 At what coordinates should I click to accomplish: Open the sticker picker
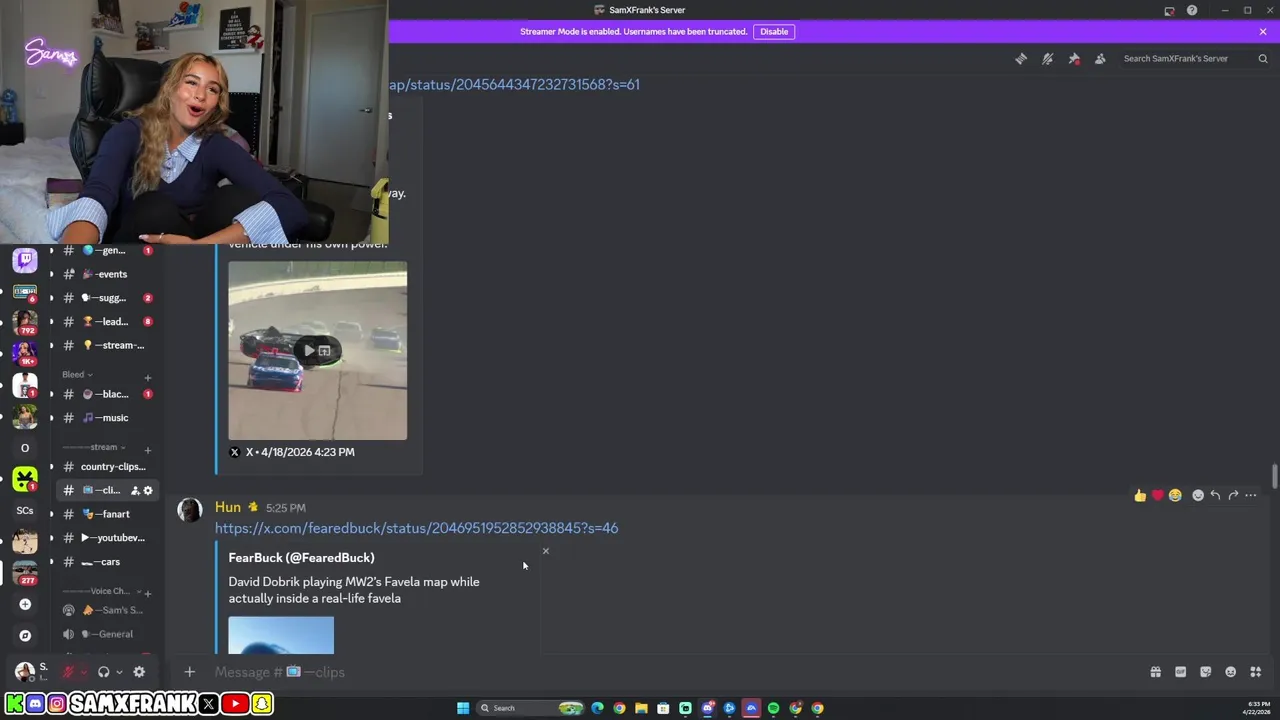point(1205,672)
